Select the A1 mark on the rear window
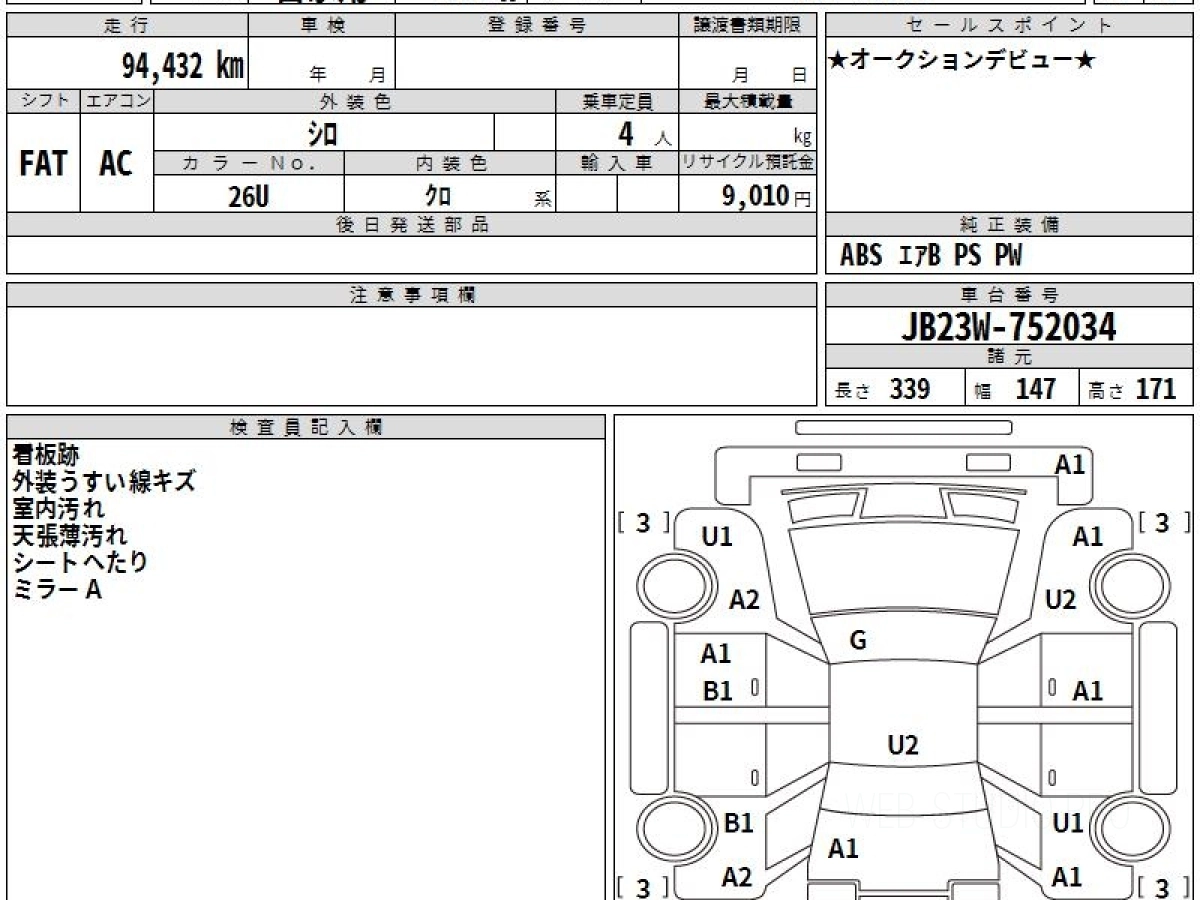1200x900 pixels. click(844, 849)
